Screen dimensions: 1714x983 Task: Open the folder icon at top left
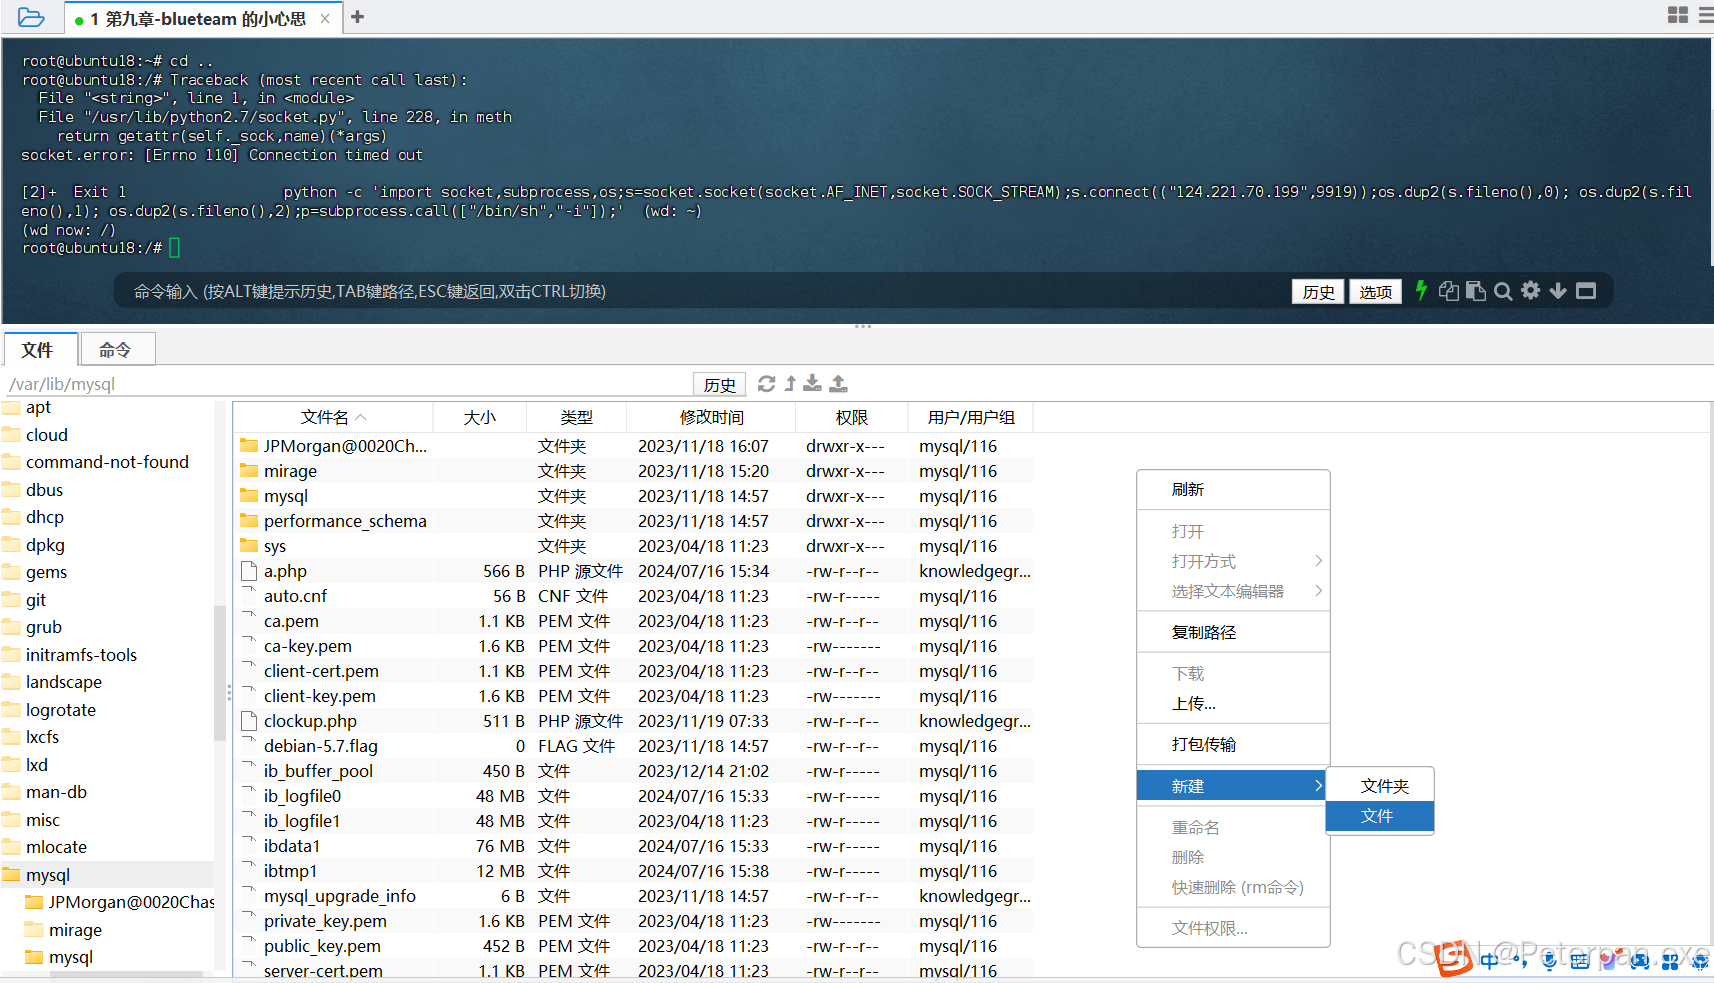[31, 17]
